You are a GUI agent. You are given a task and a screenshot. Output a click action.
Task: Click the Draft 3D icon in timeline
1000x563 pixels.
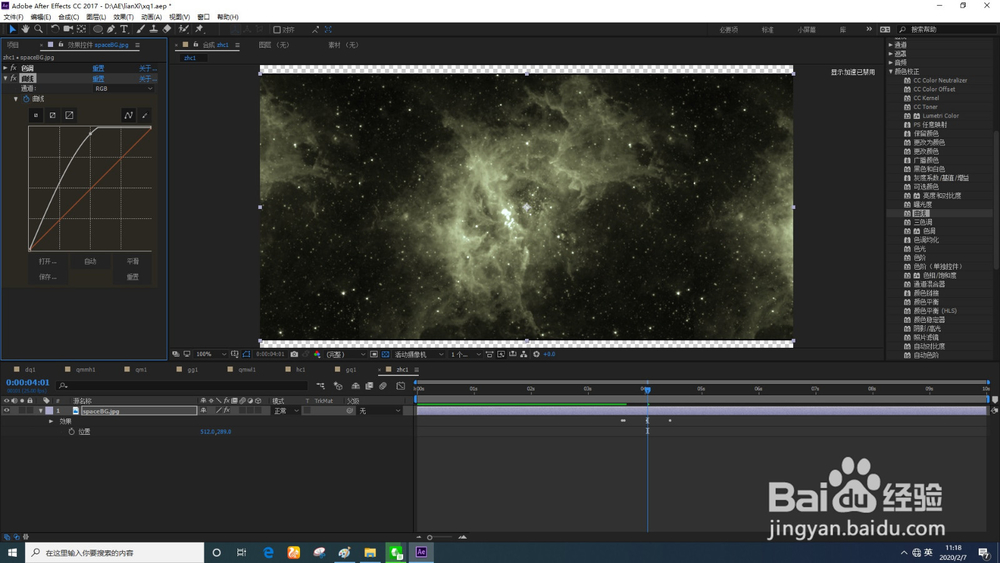pyautogui.click(x=338, y=386)
